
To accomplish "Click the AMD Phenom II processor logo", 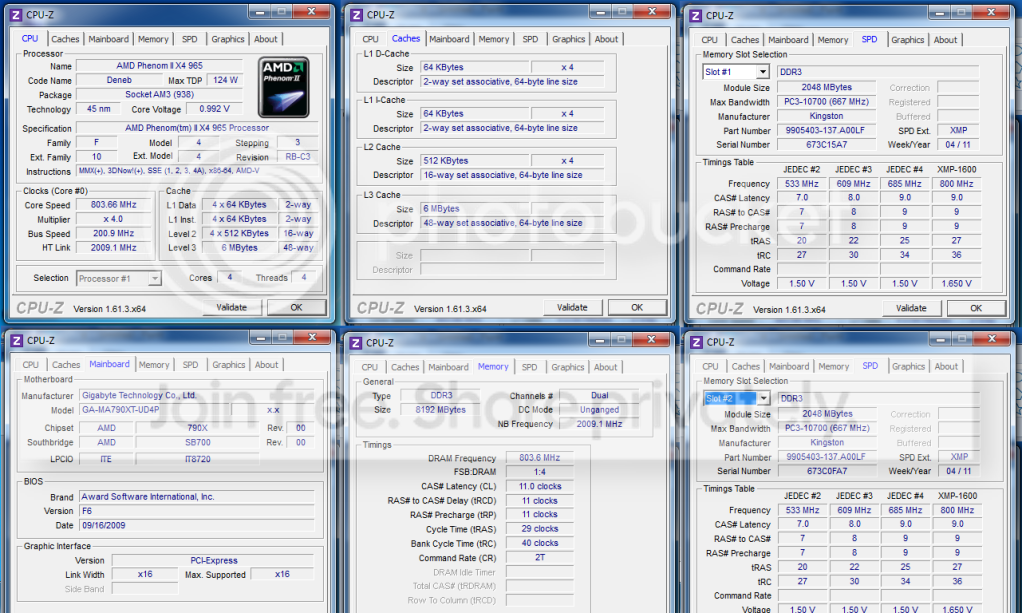I will coord(284,87).
